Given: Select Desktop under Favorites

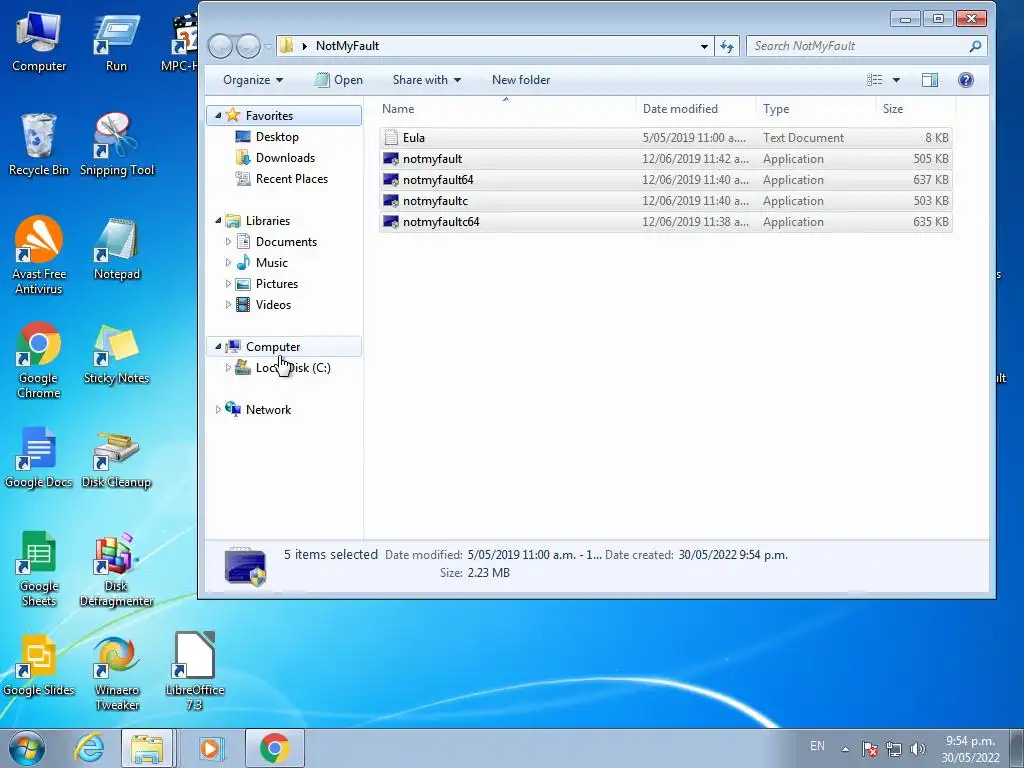Looking at the screenshot, I should pos(277,136).
